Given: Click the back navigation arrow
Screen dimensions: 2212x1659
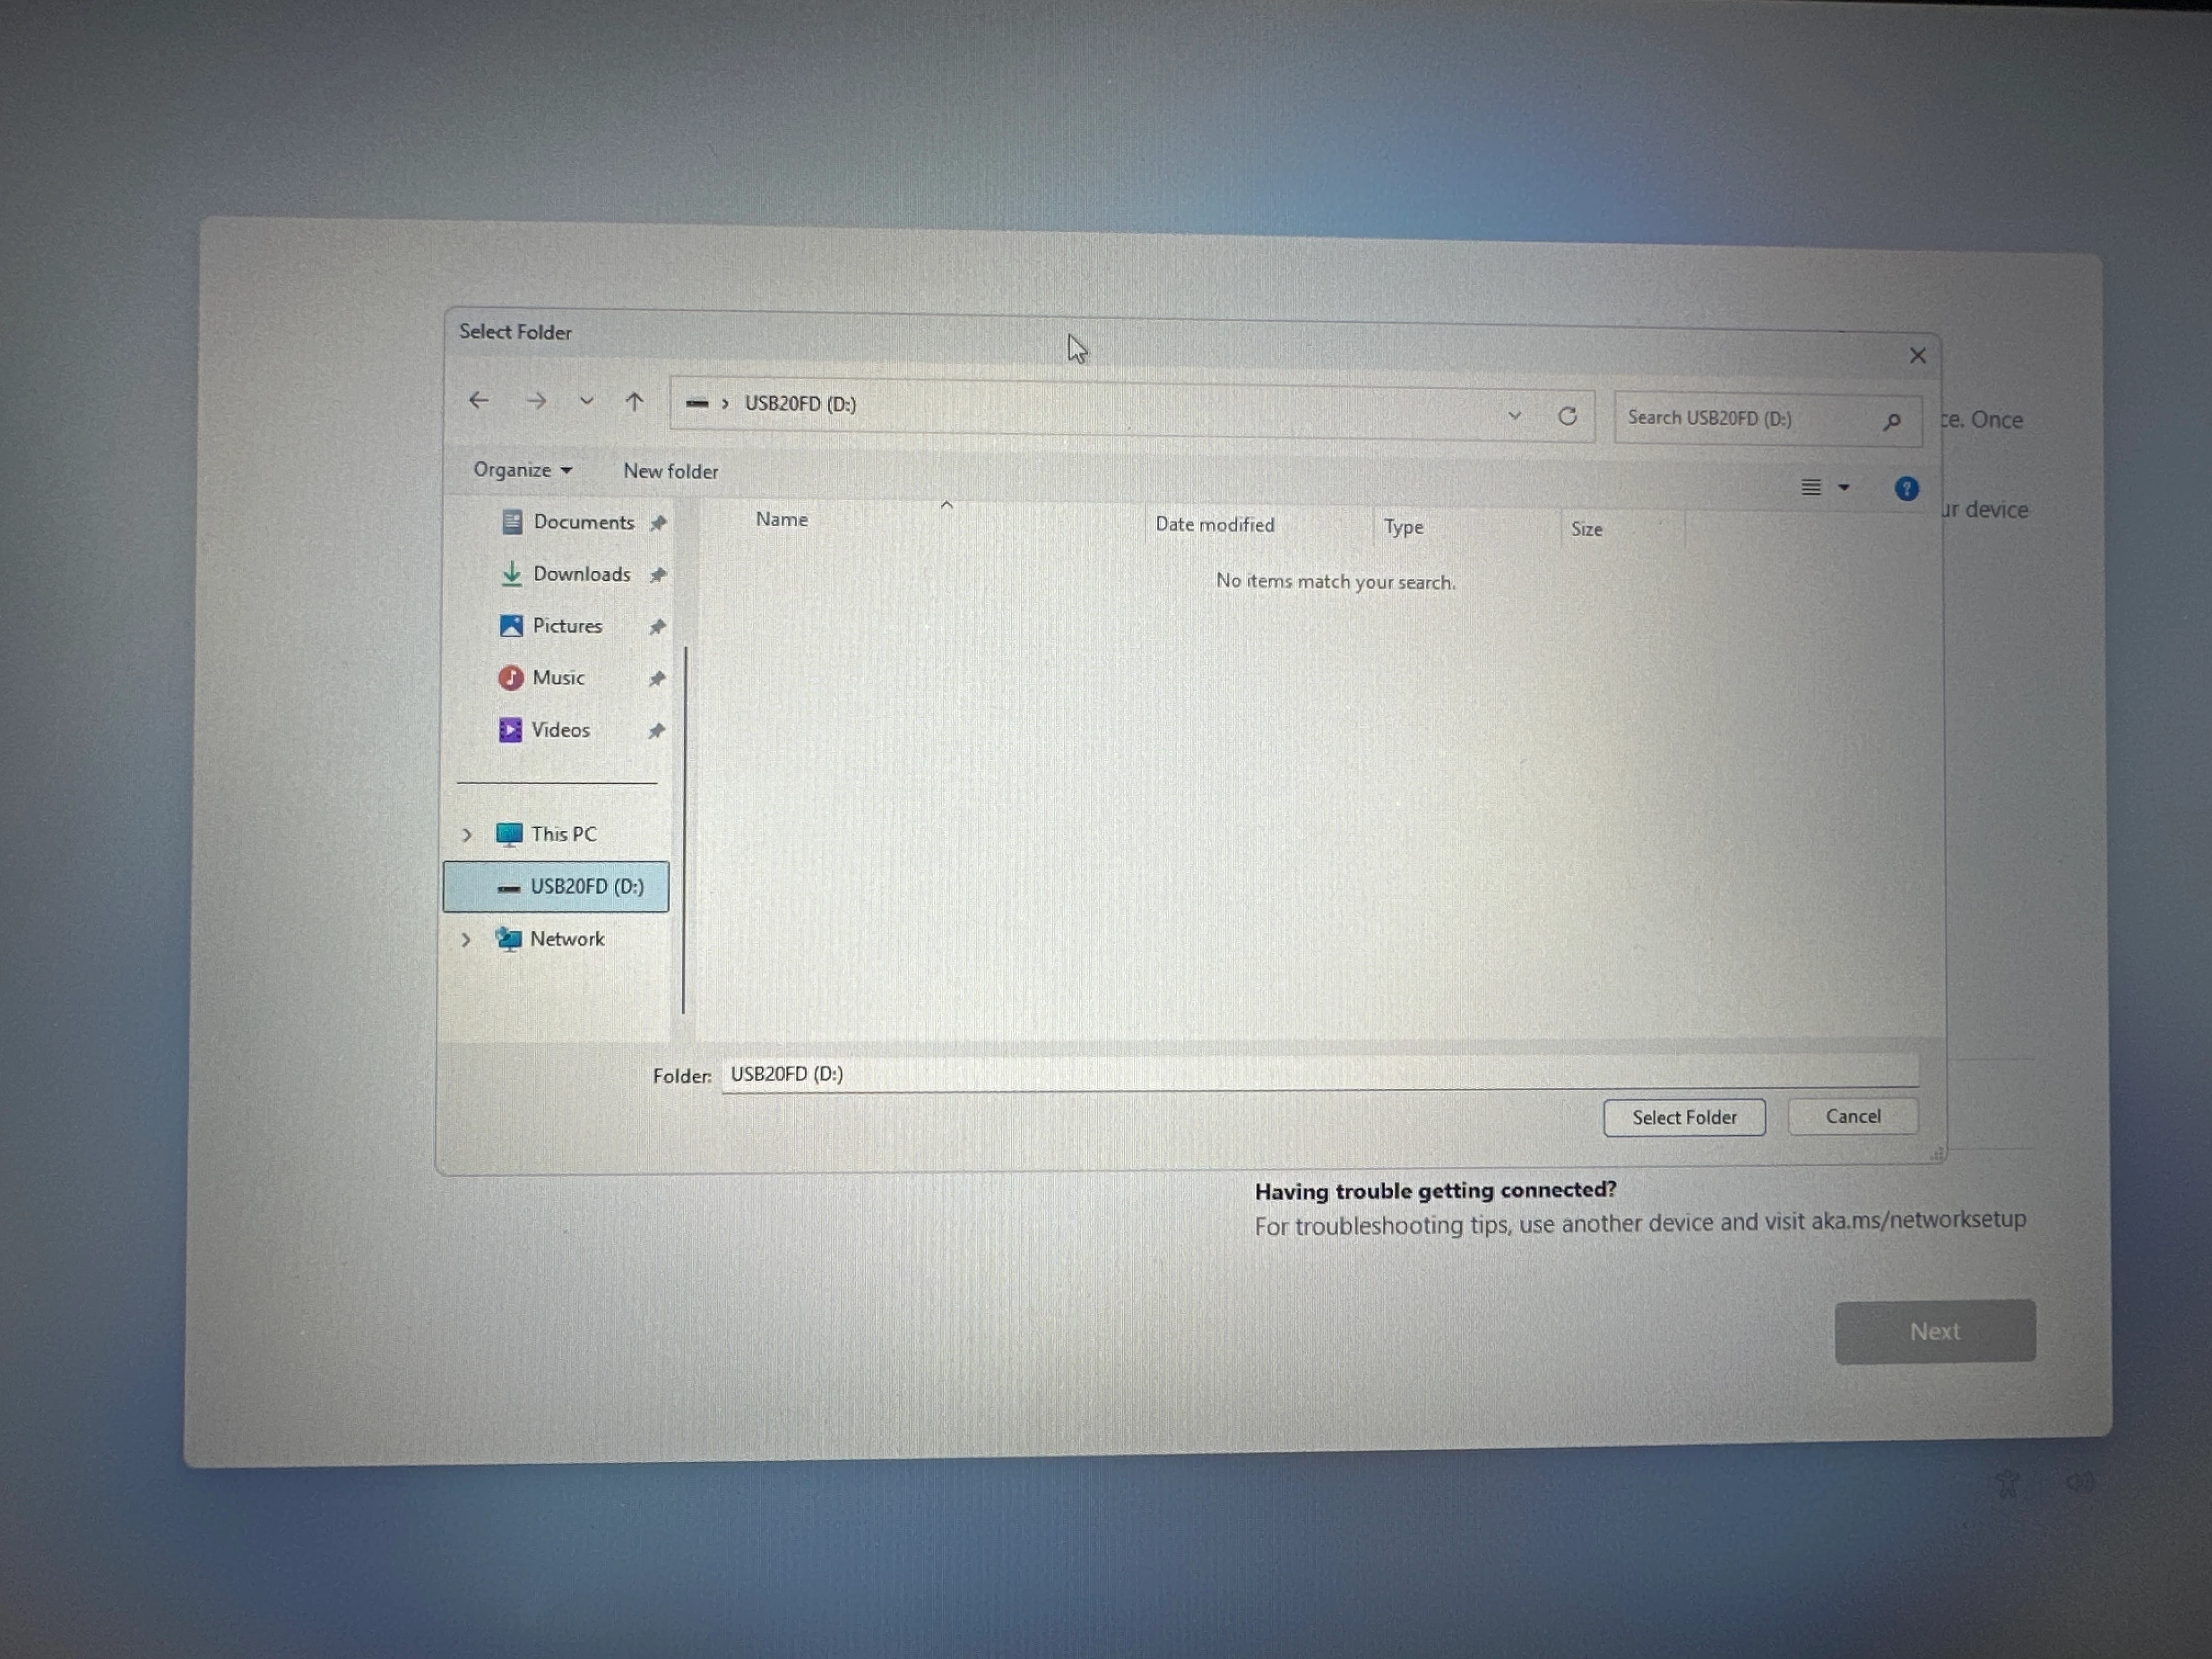Looking at the screenshot, I should tap(479, 401).
